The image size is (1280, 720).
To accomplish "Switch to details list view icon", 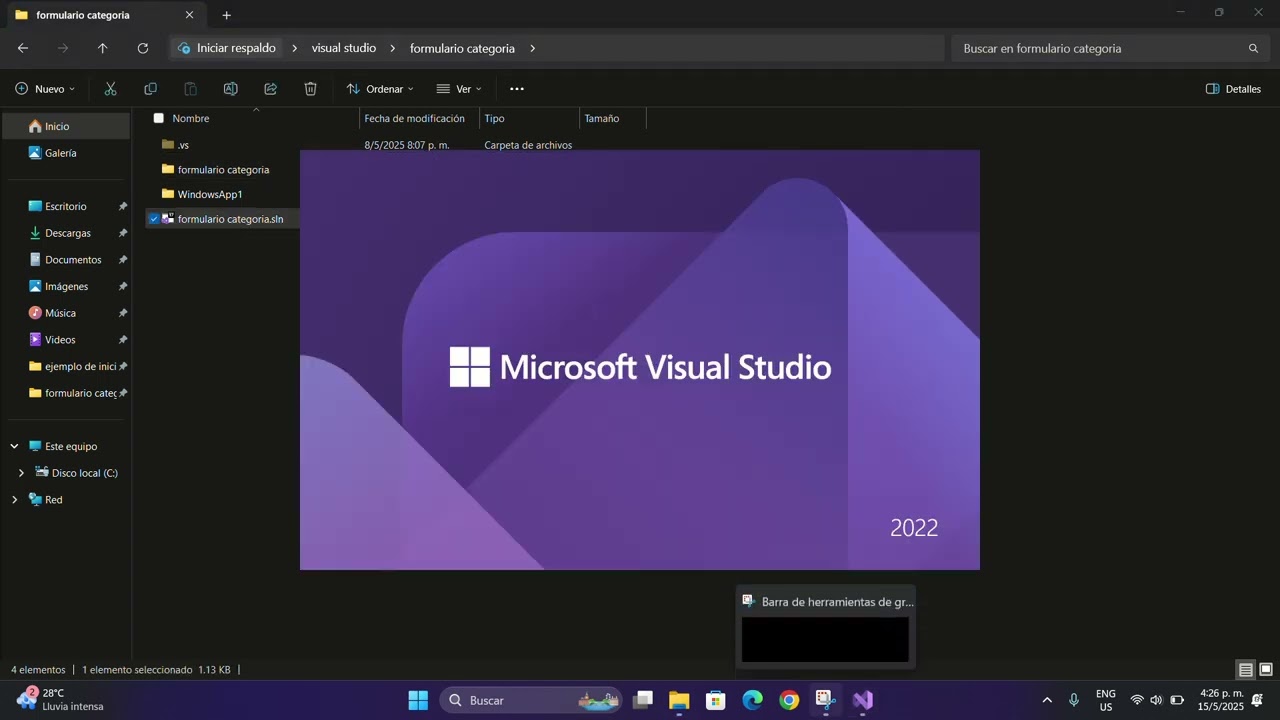I will 1246,670.
